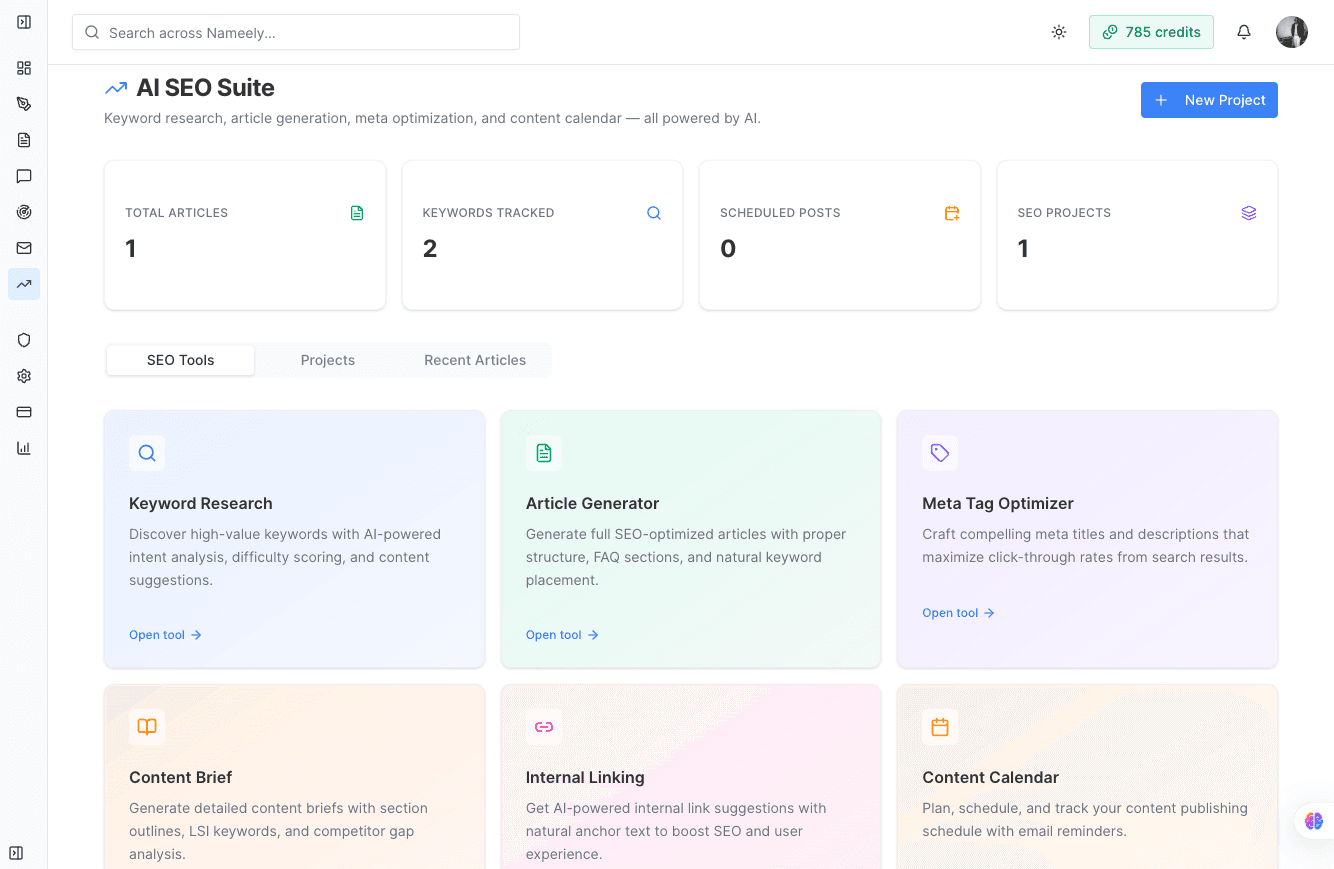Click the floating AI assistant brain button
Screen dimensions: 1334x869
coord(1313,821)
